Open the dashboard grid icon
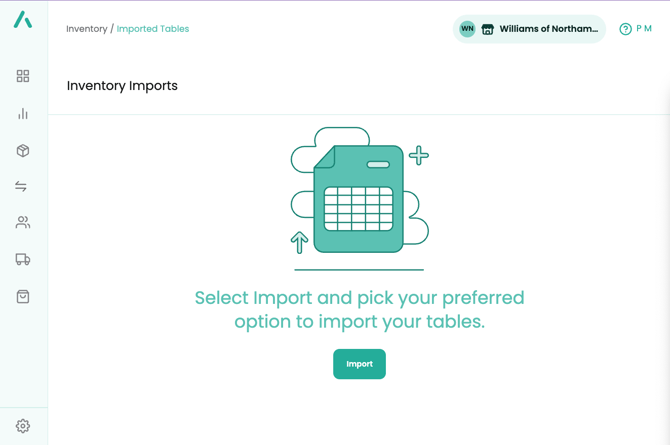 coord(23,76)
